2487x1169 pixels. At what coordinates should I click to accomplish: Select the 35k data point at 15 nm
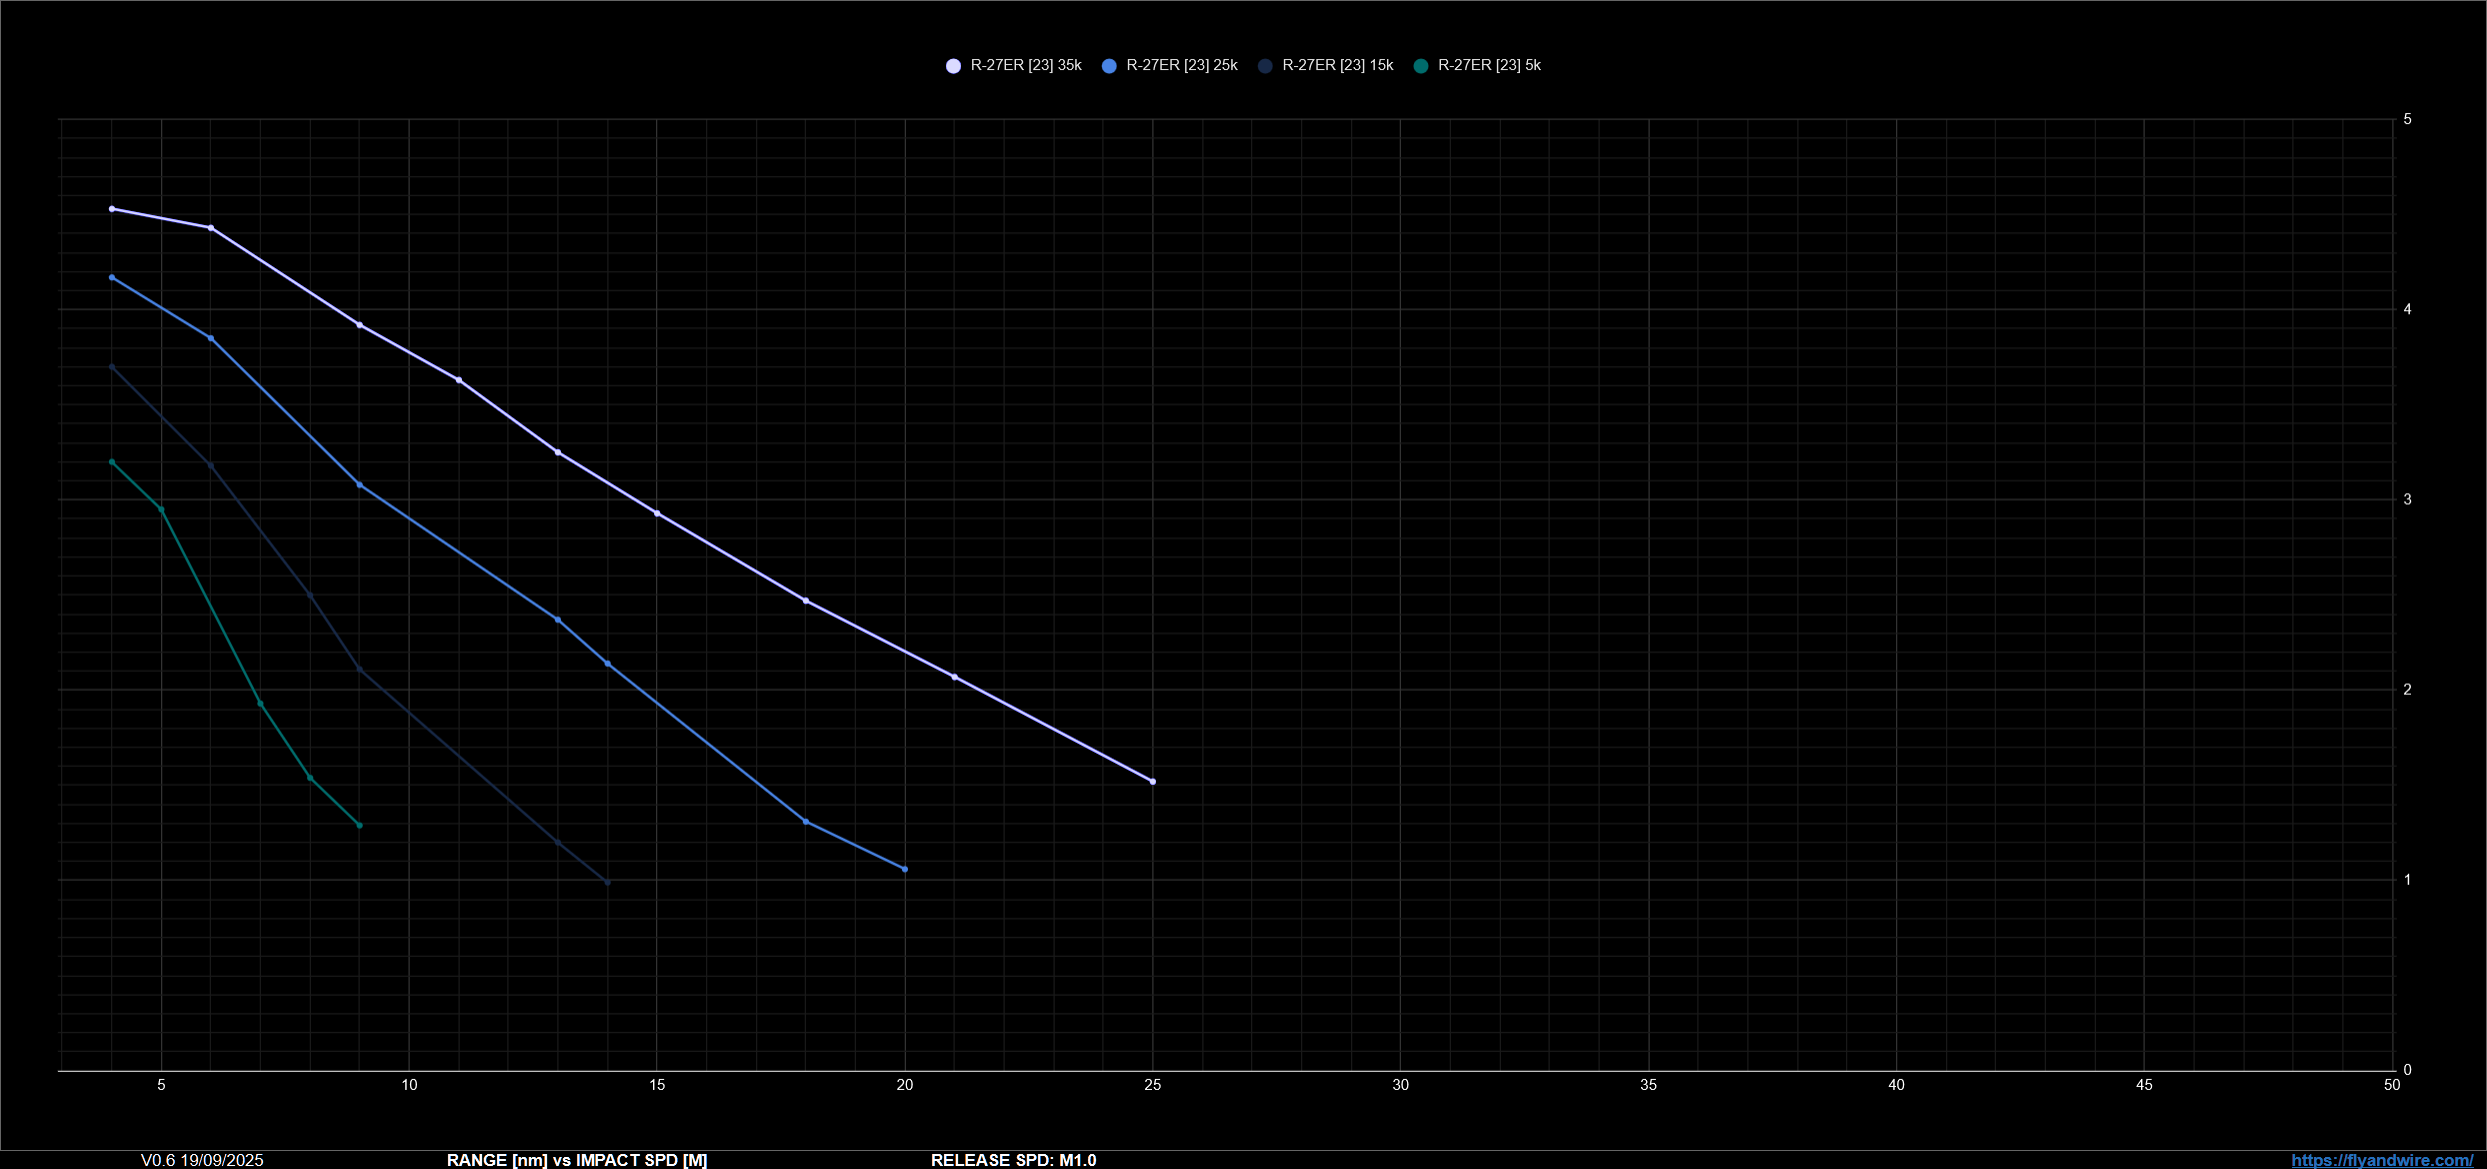point(657,513)
